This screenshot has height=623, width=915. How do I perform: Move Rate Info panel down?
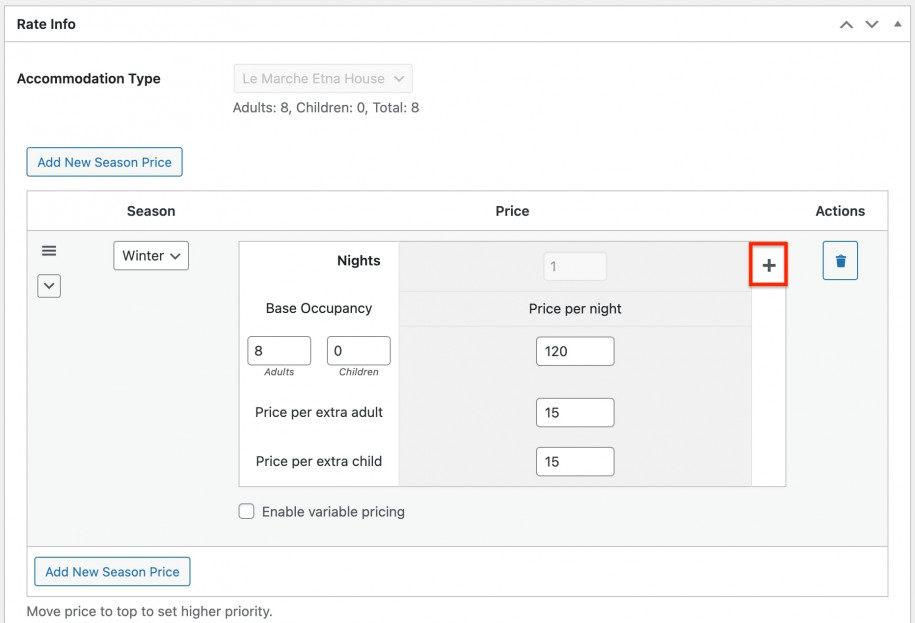point(872,24)
